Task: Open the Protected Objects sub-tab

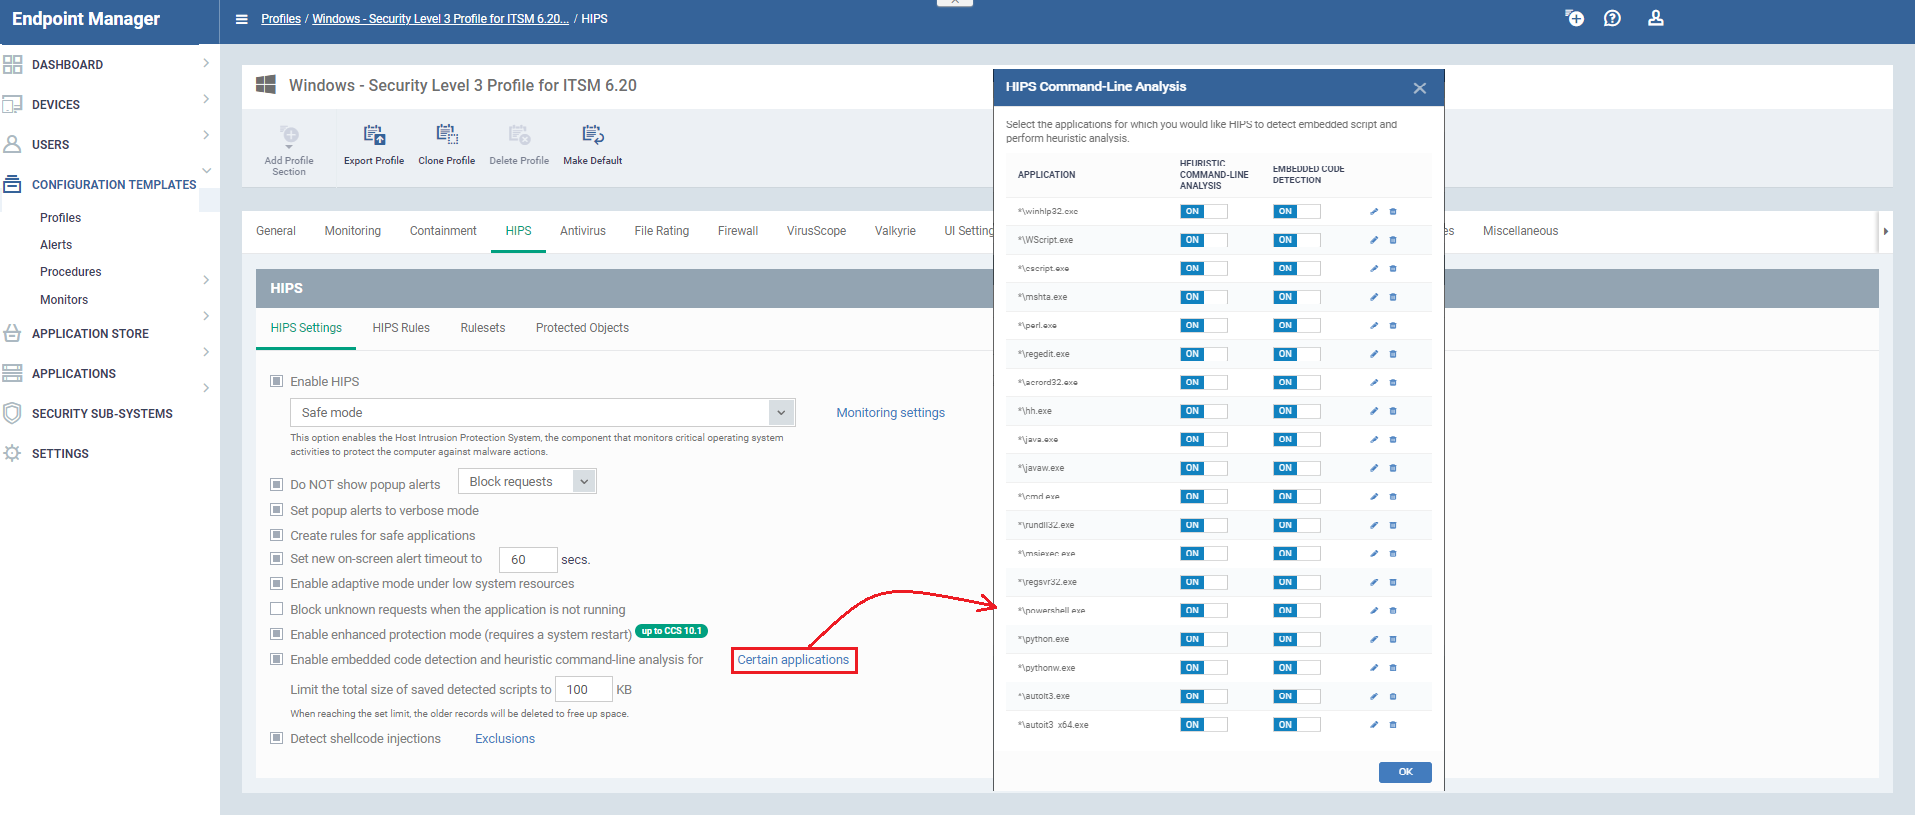Action: pos(582,328)
